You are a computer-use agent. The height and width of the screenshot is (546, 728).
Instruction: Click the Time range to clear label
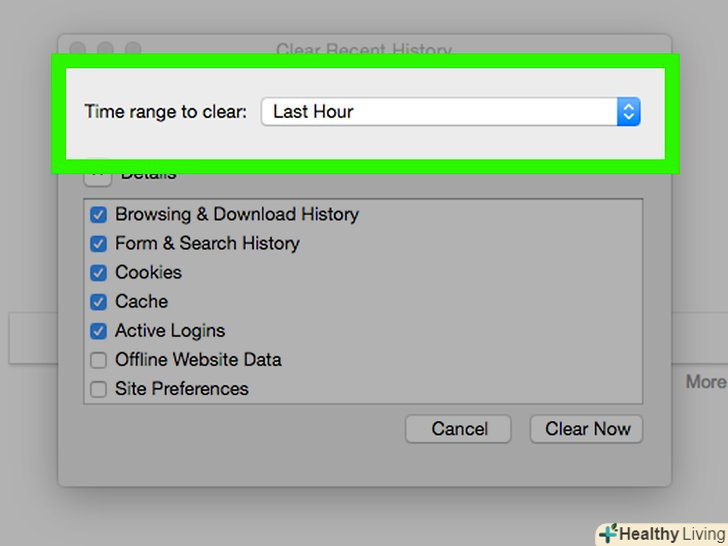pyautogui.click(x=165, y=111)
